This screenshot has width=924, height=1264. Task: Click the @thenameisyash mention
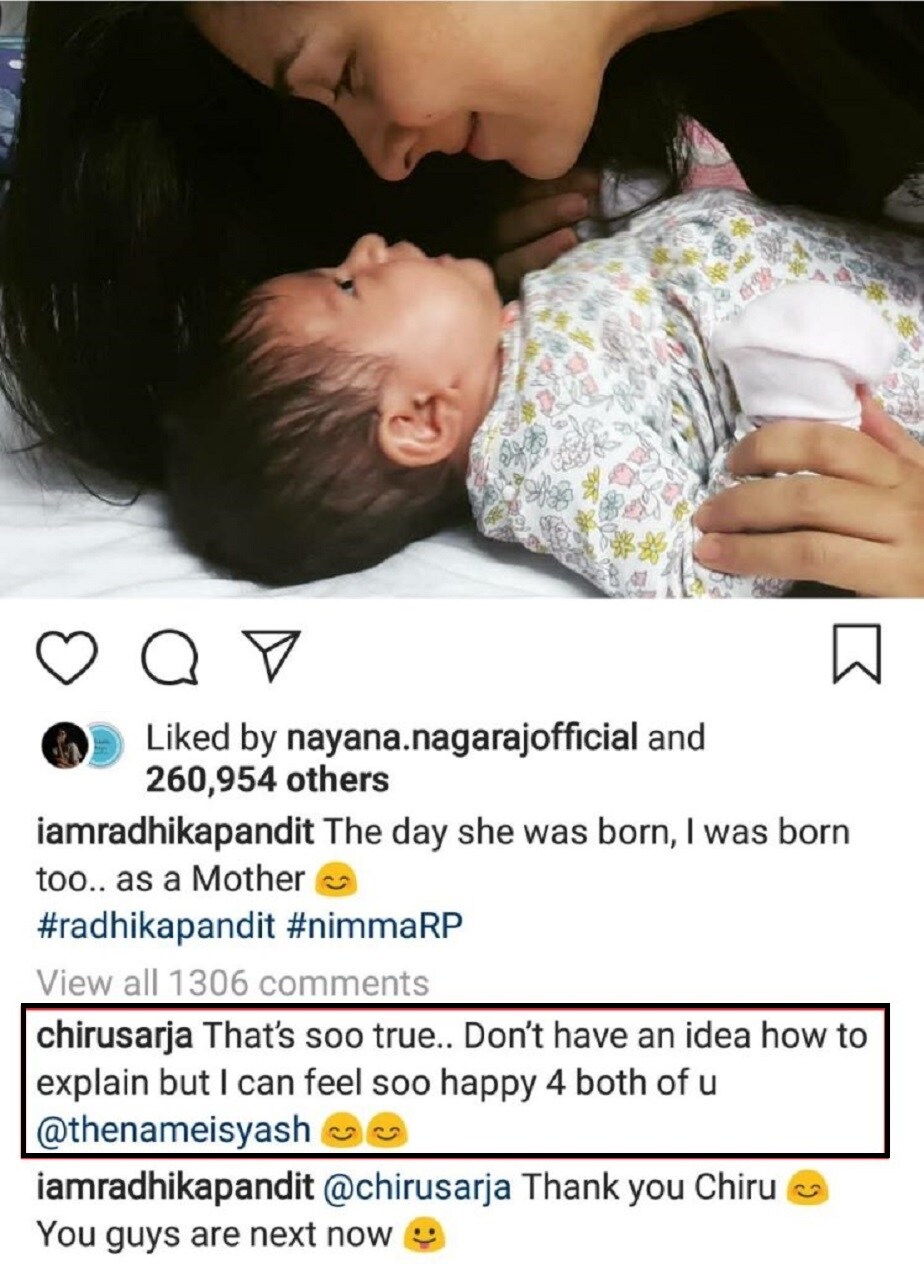(172, 1132)
